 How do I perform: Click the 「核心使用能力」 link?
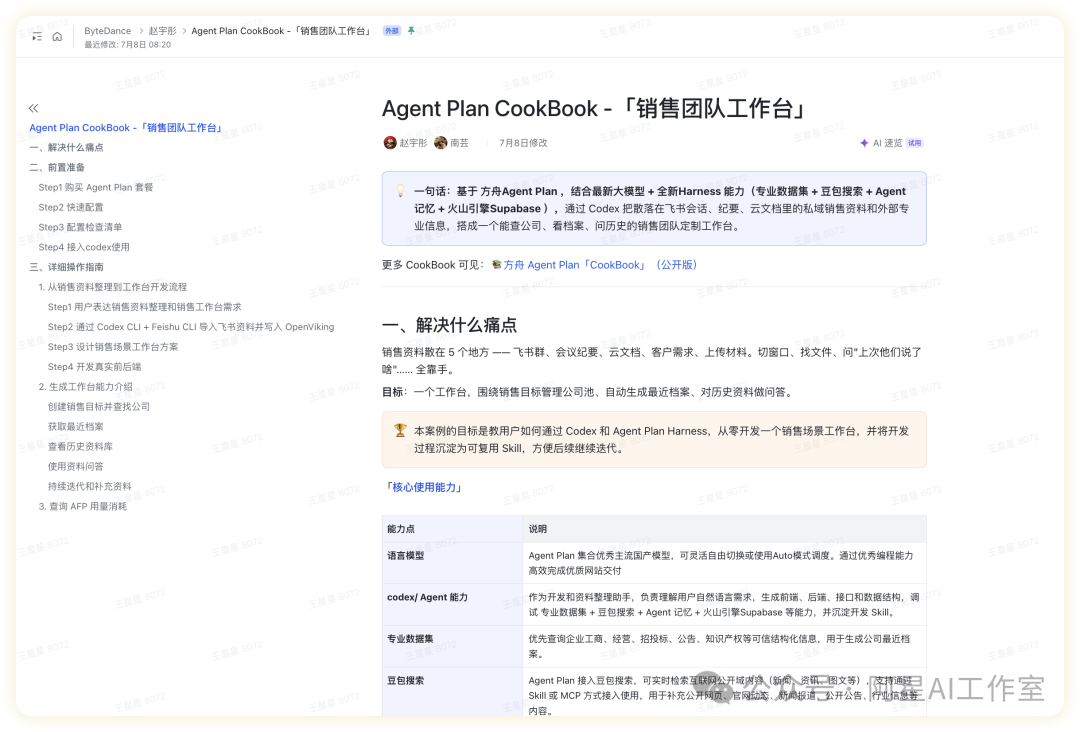(x=424, y=487)
